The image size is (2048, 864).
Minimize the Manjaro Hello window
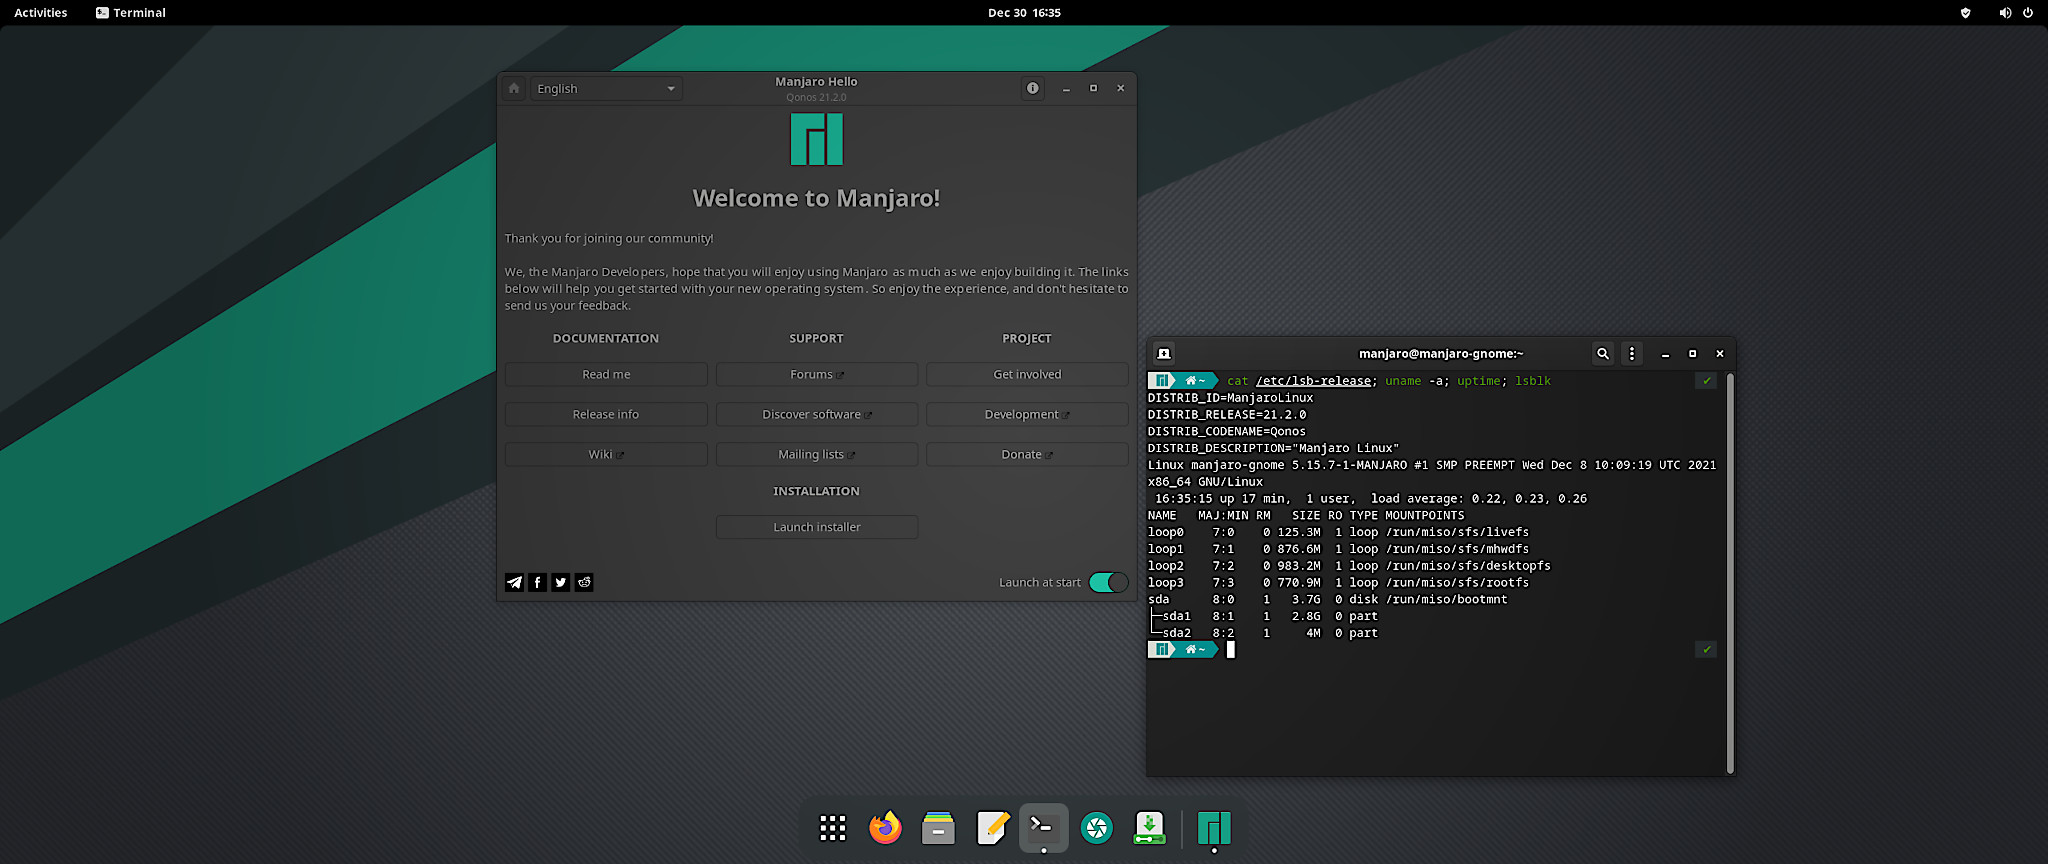[x=1066, y=88]
